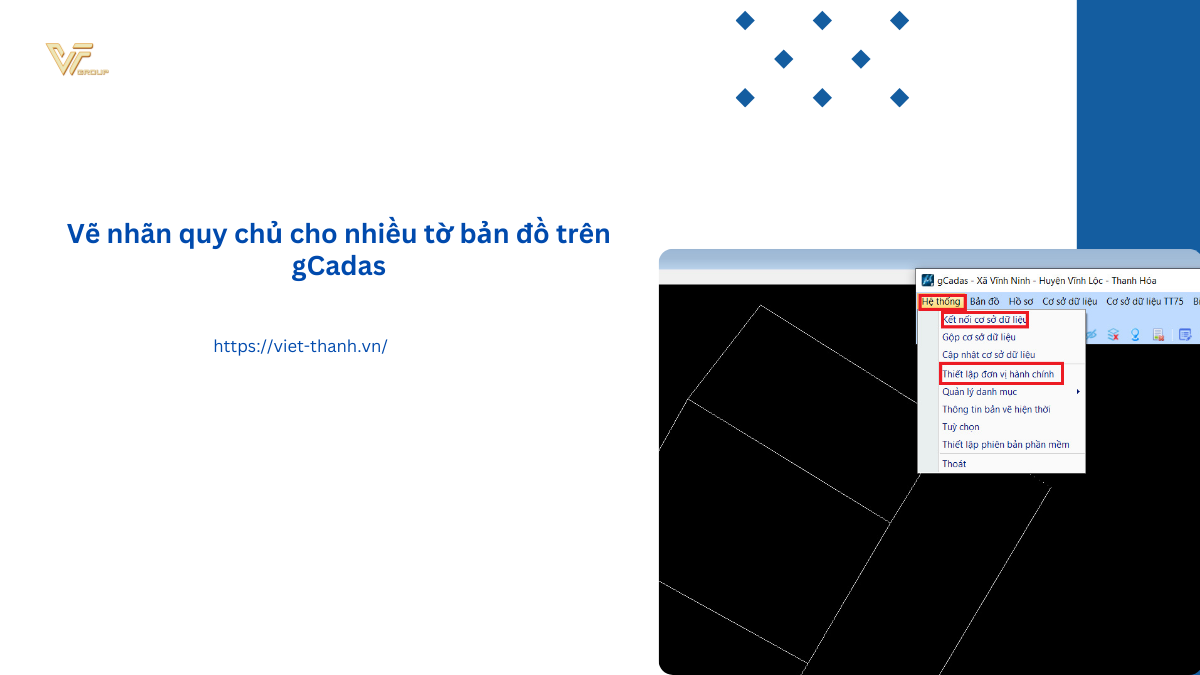Open the viet-thanh.vn link
This screenshot has height=675, width=1200.
300,346
